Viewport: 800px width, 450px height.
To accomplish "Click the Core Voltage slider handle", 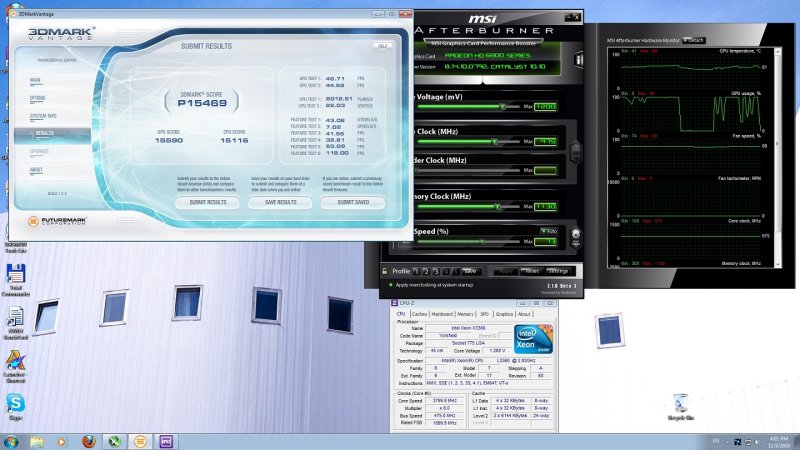I will point(503,107).
